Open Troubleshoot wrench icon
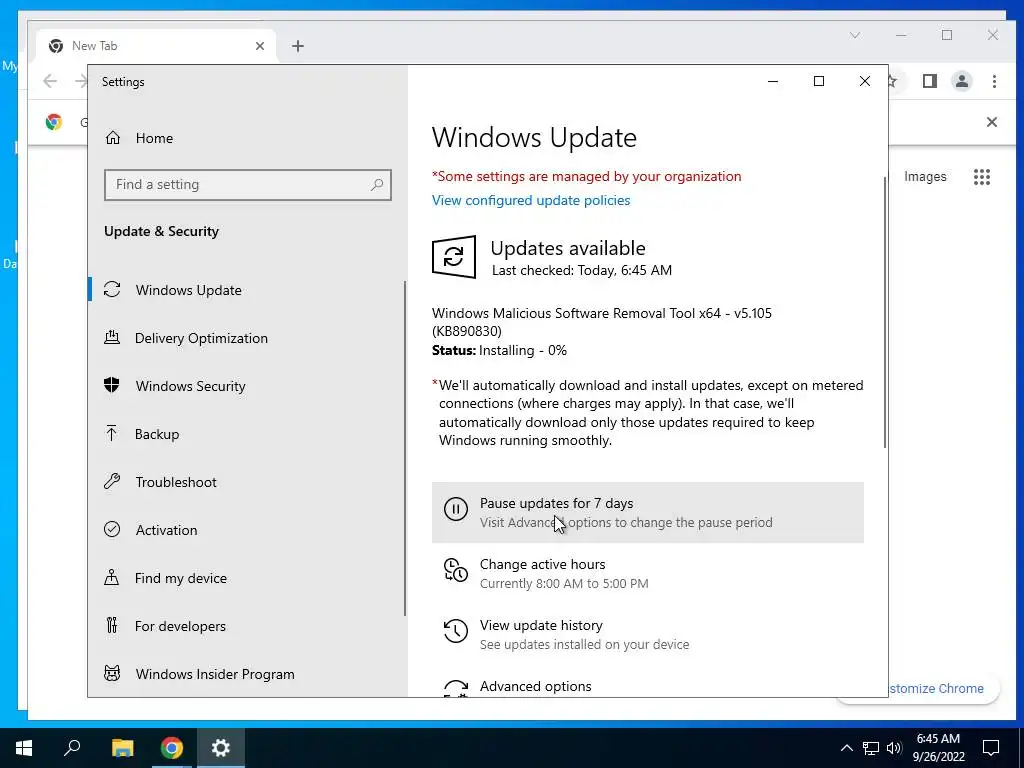Screen dimensions: 1024x768 pyautogui.click(x=112, y=481)
